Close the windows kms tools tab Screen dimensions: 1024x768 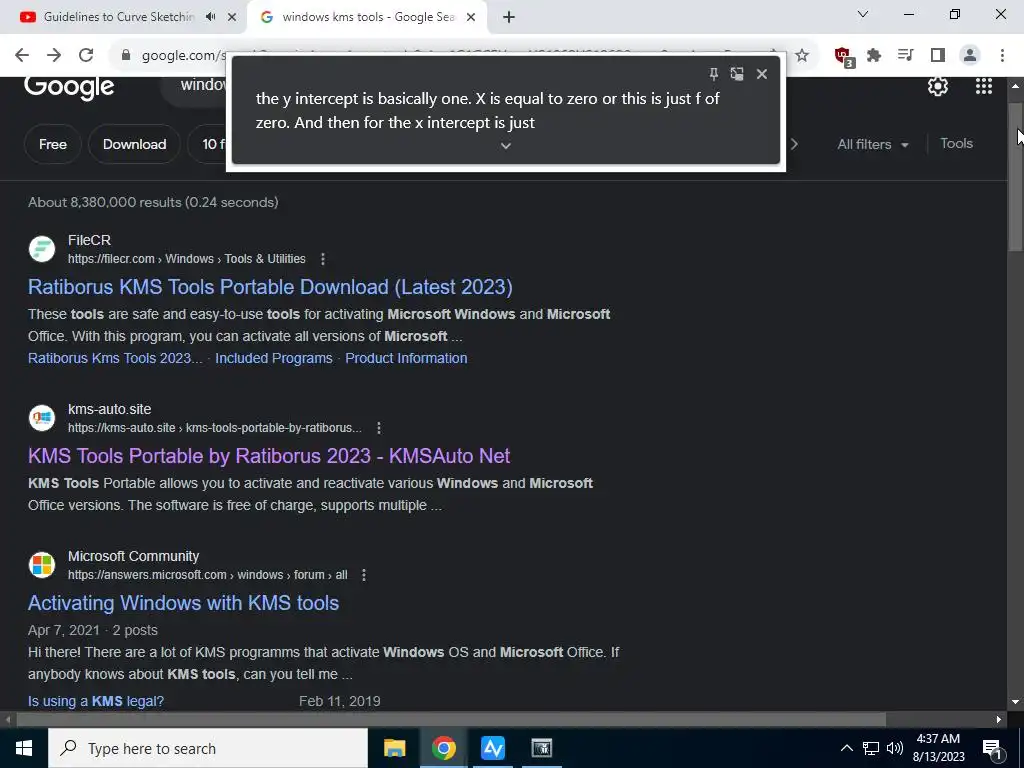pyautogui.click(x=471, y=17)
